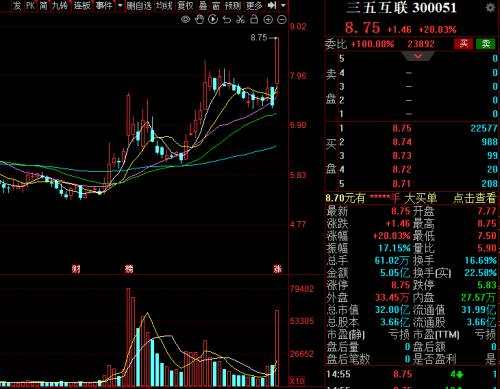Image resolution: width=500 pixels, height=389 pixels.
Task: Click the 画 drawing toolbar item
Action: (x=216, y=5)
